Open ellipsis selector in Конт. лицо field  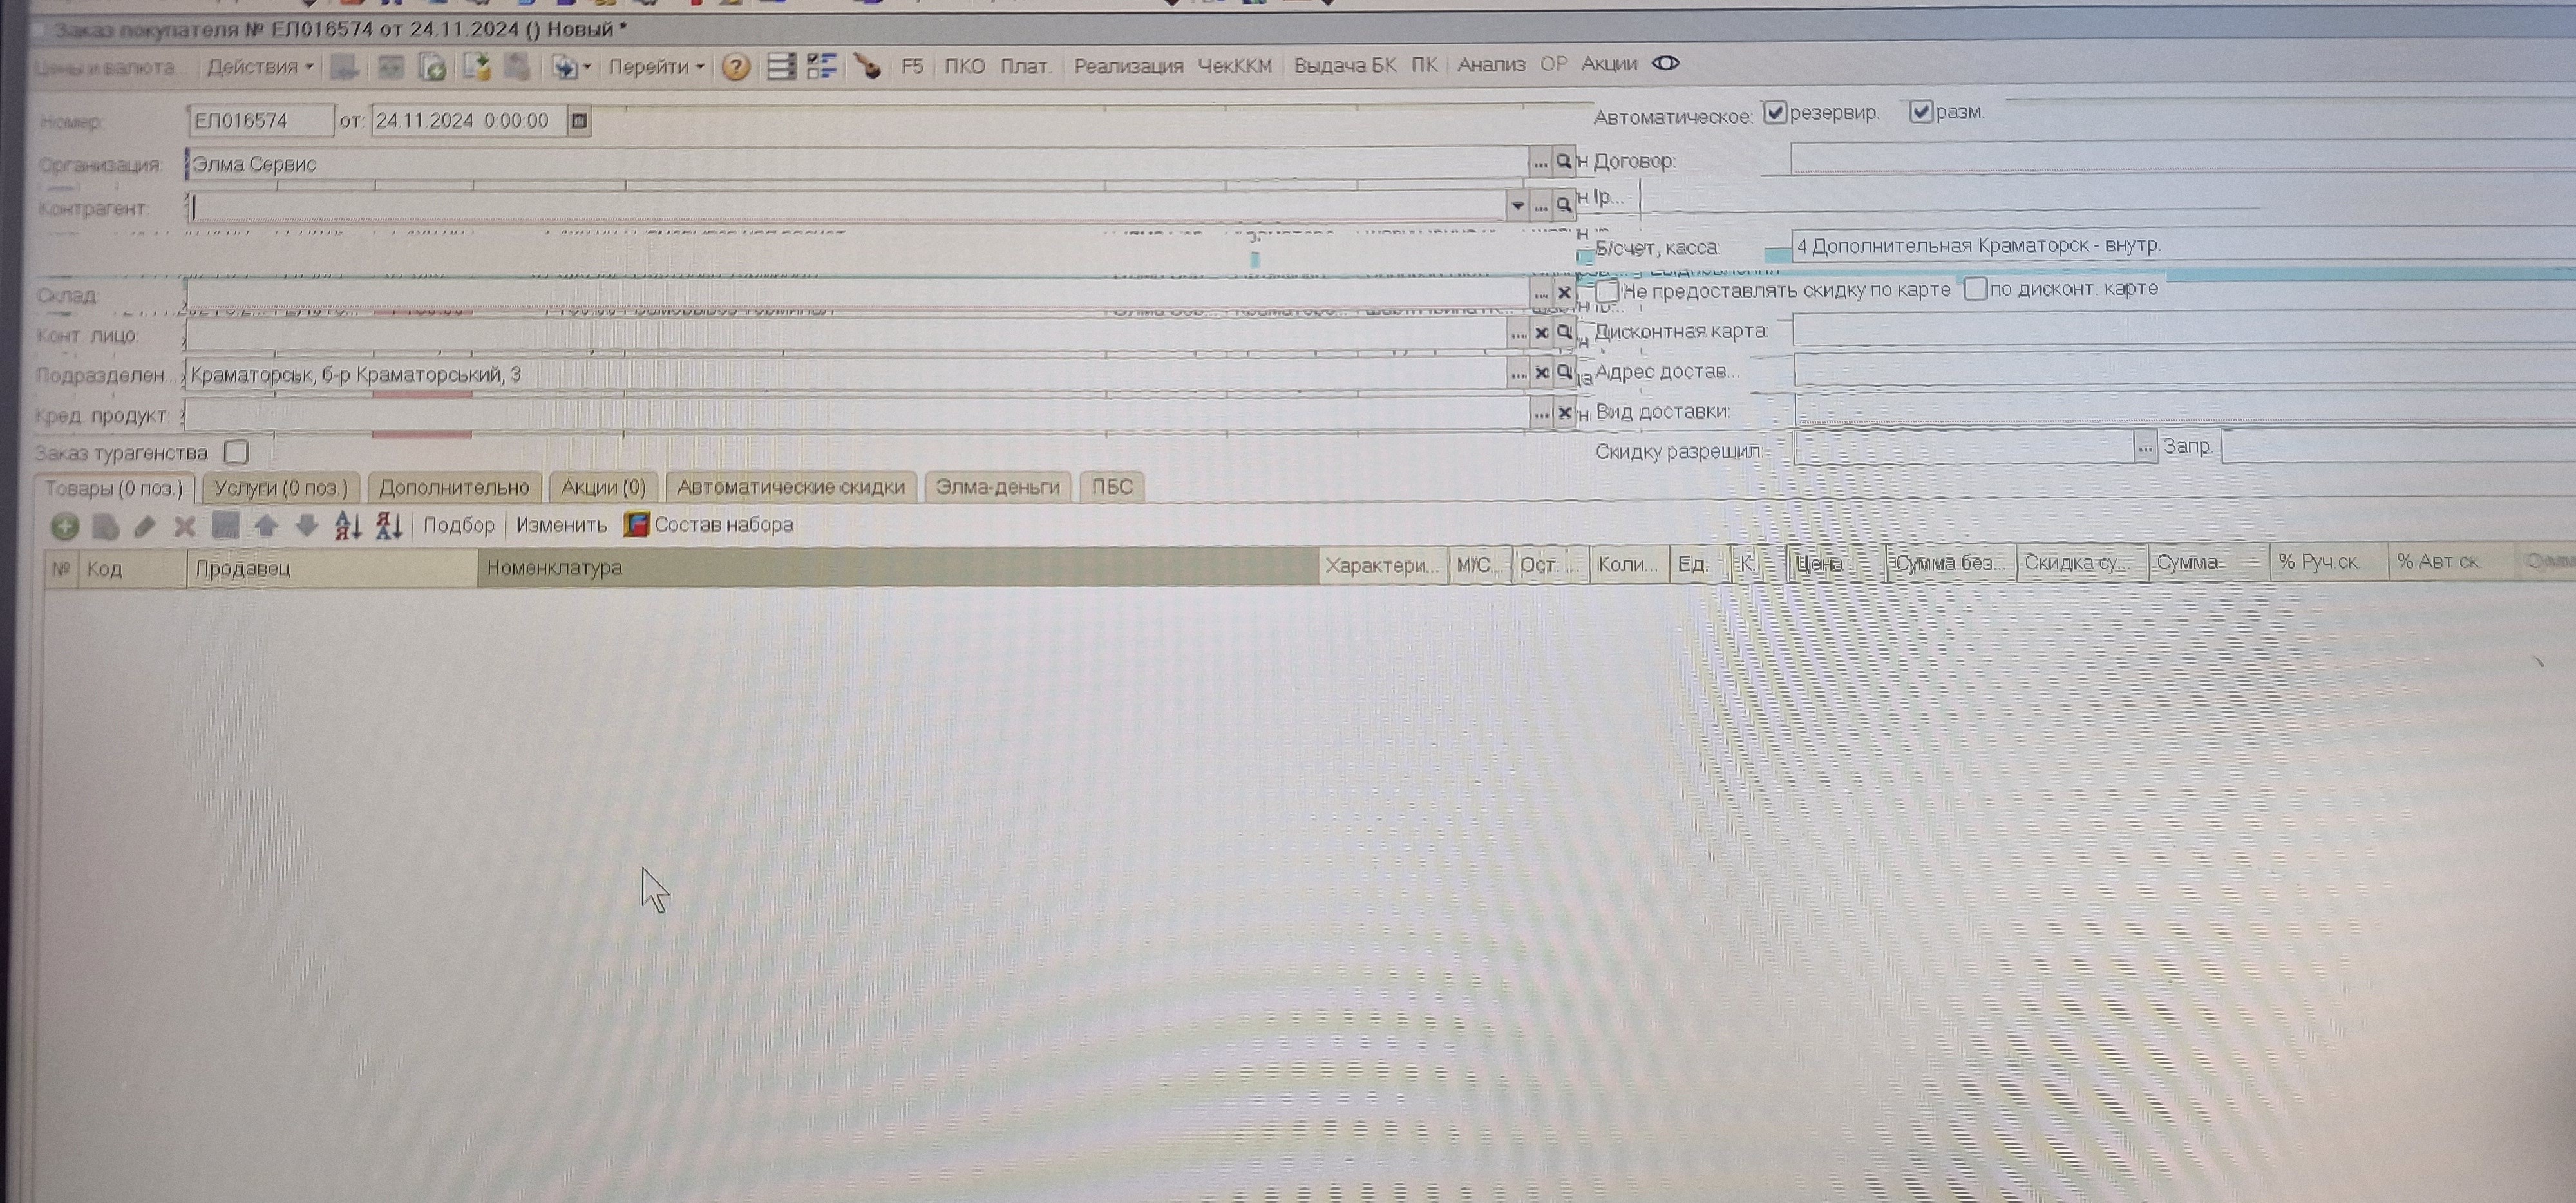(1518, 333)
